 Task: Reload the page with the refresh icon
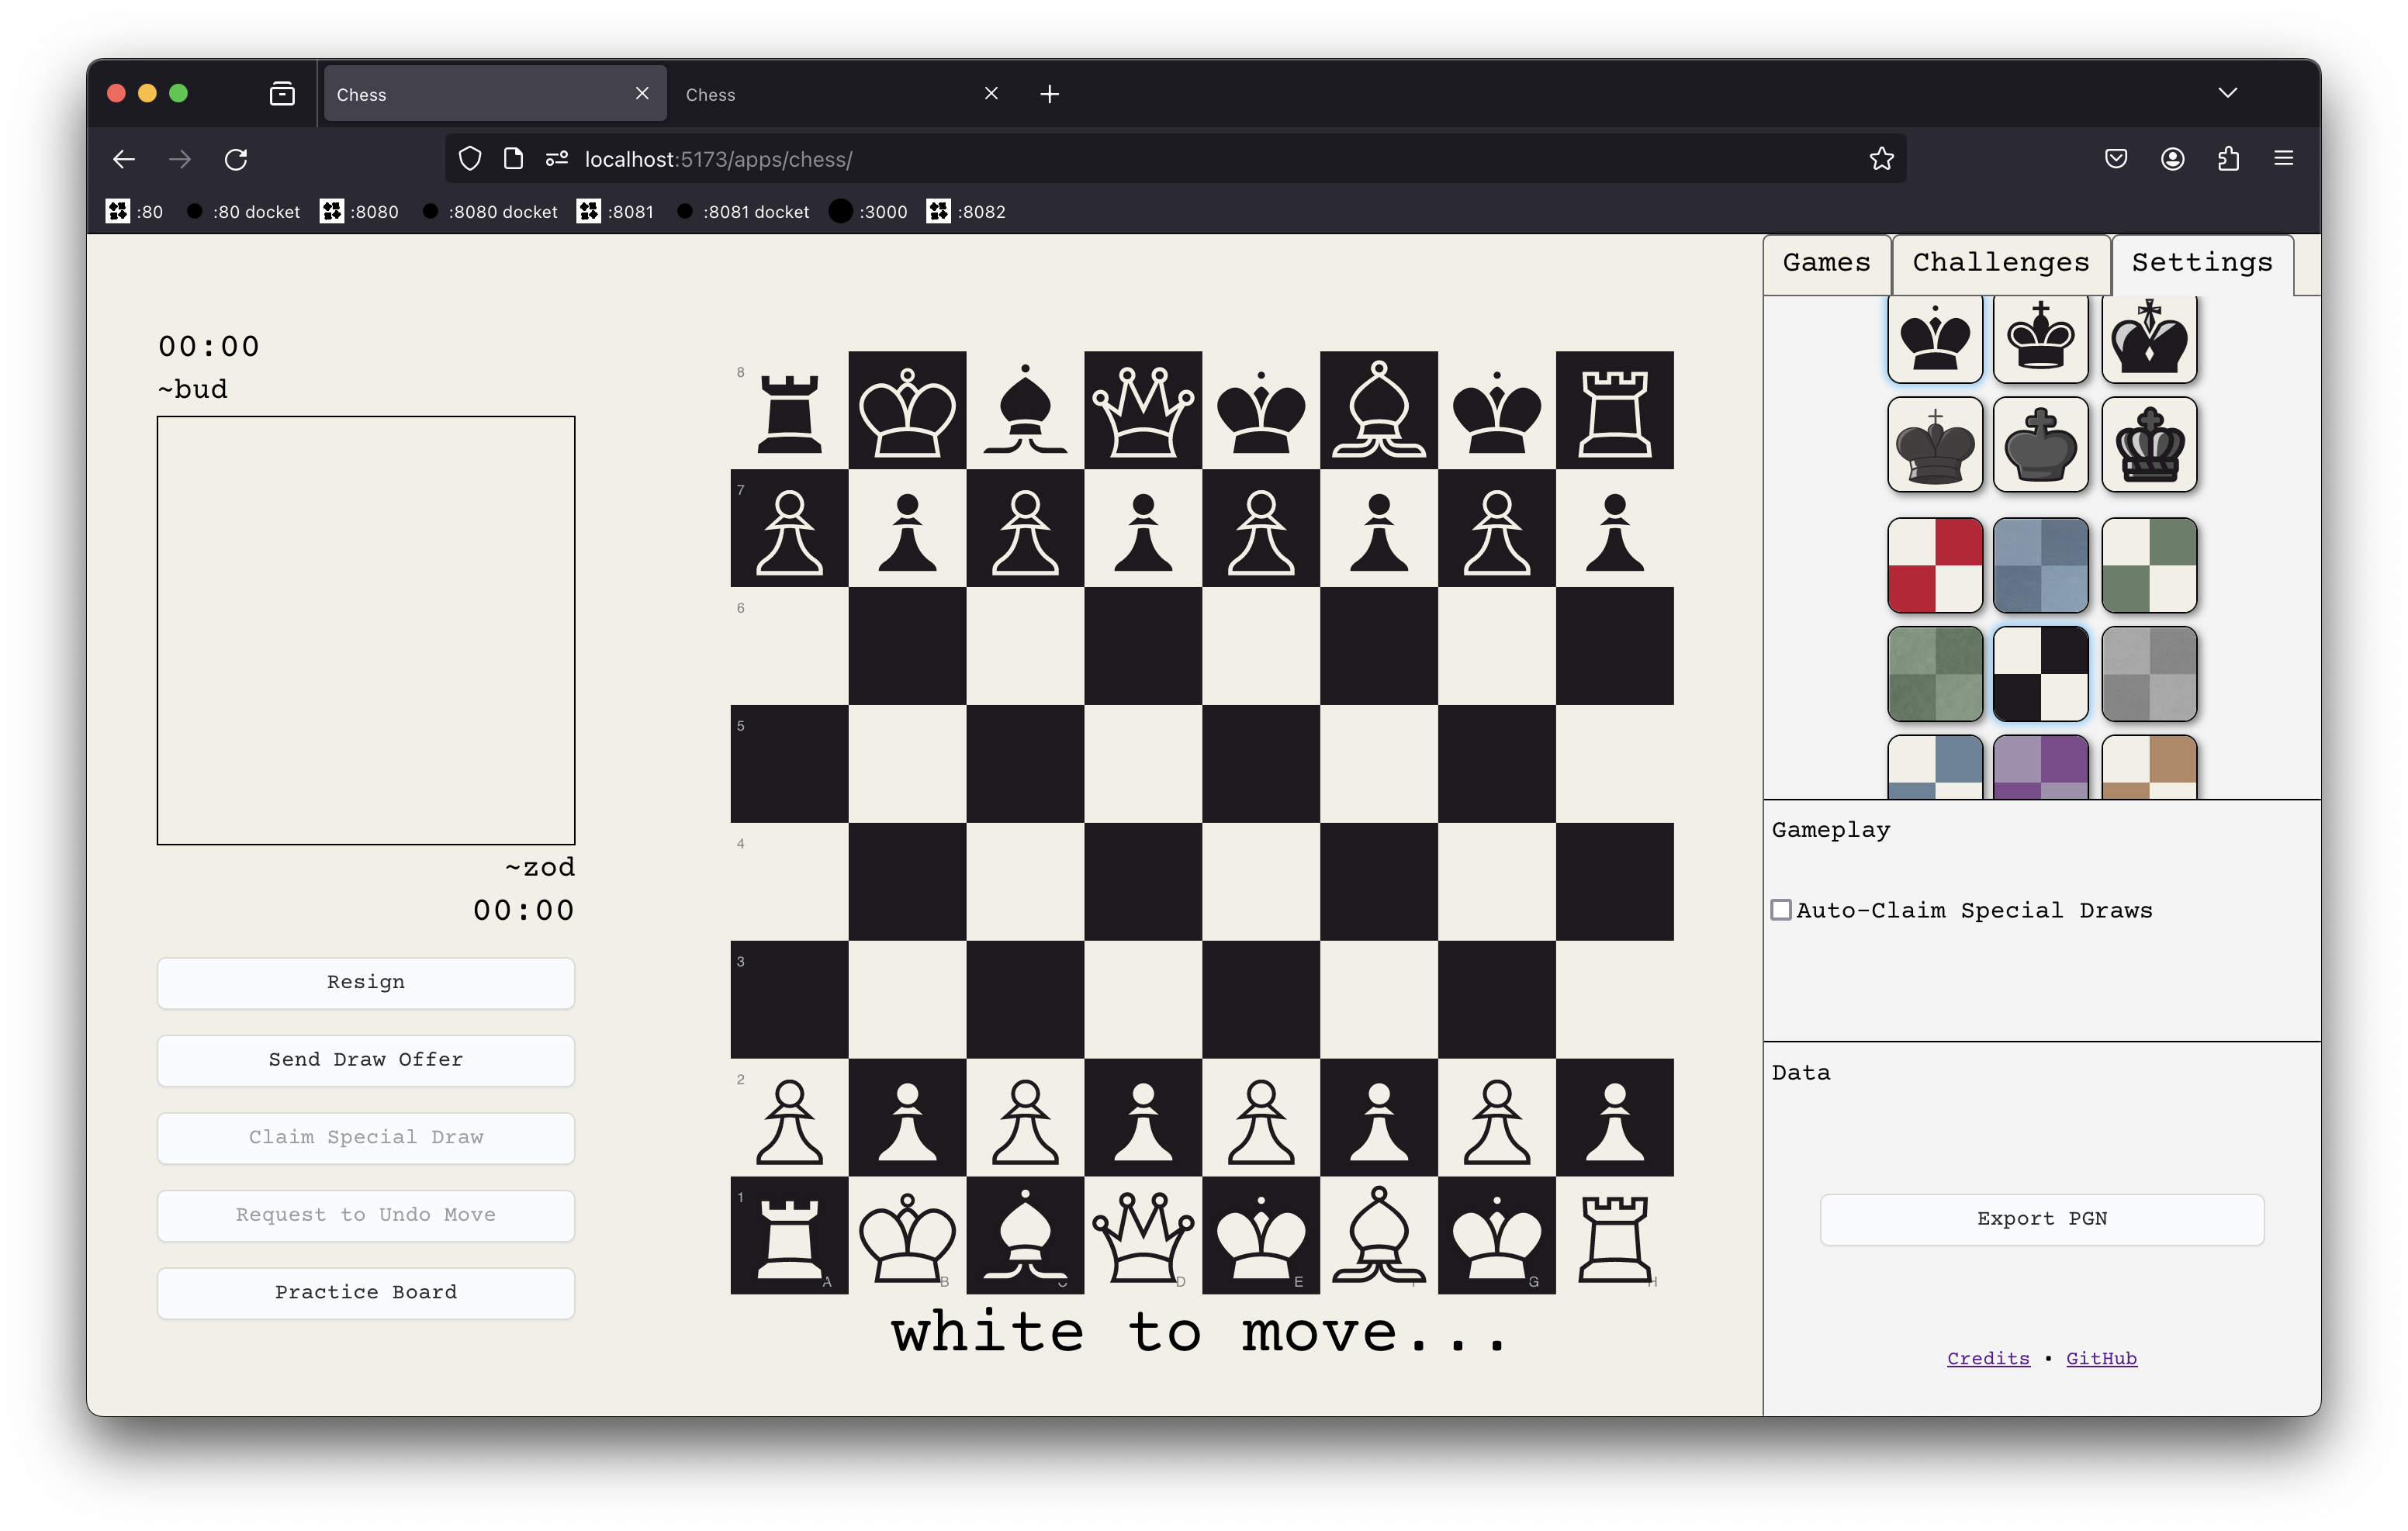pos(236,159)
